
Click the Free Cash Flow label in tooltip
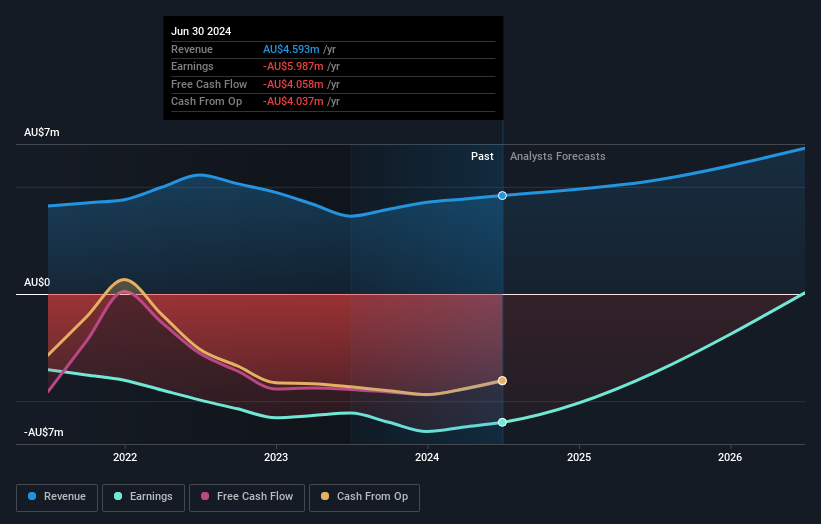pos(209,84)
